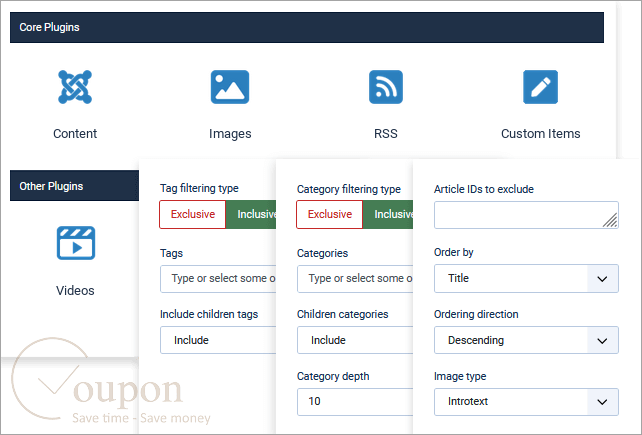Click the Core Plugins header bar

(x=307, y=27)
